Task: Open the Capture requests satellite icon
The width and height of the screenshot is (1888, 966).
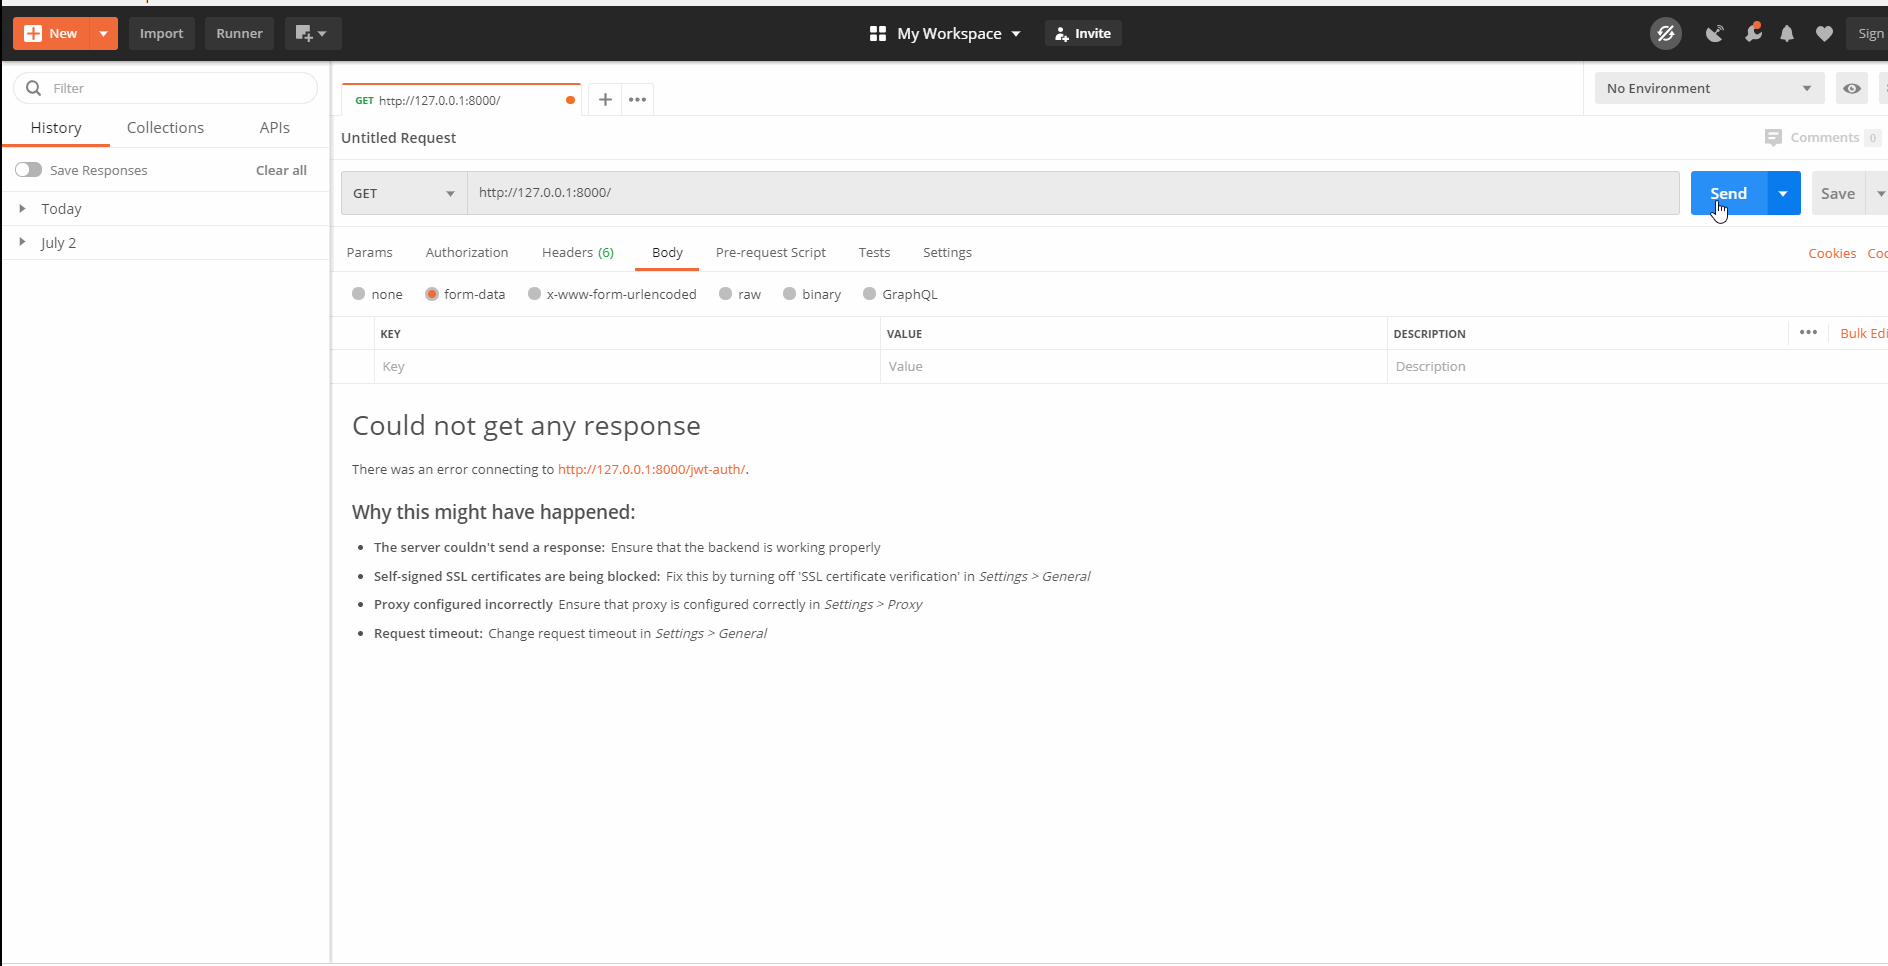Action: click(x=1715, y=33)
